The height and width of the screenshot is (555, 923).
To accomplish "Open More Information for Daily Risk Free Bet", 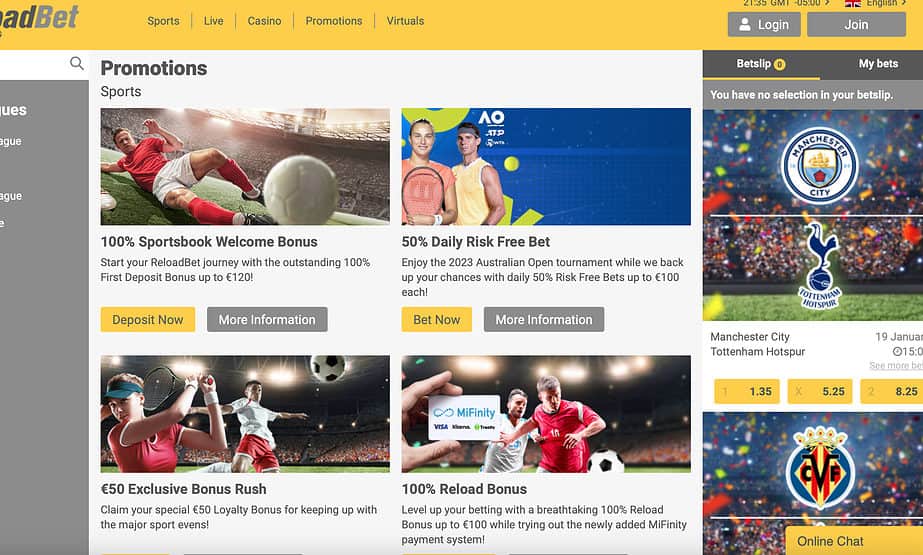I will 544,320.
